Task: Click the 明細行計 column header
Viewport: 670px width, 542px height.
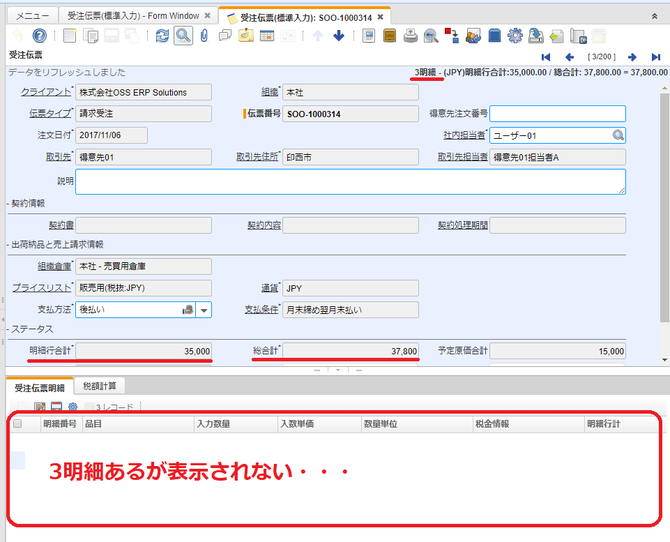Action: click(x=621, y=424)
